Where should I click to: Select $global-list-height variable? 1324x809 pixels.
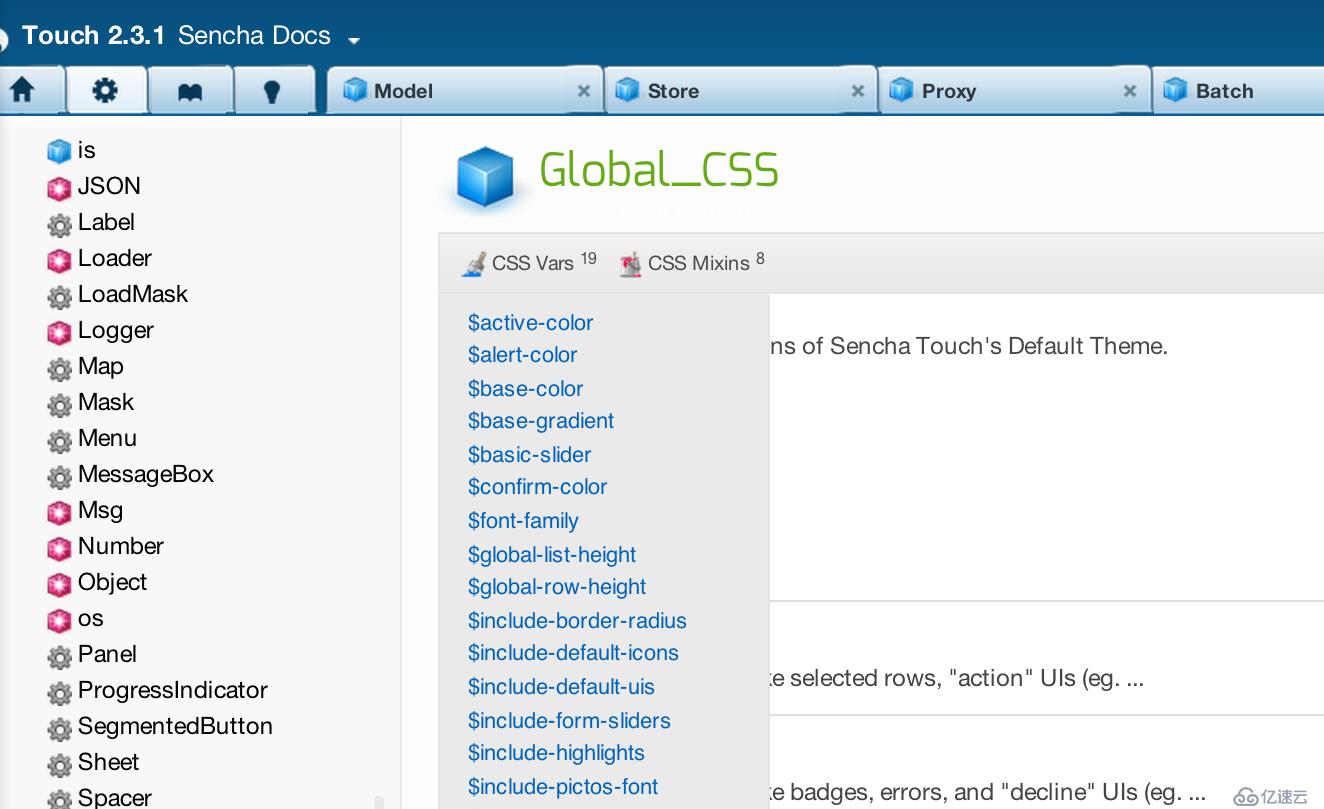pyautogui.click(x=552, y=555)
